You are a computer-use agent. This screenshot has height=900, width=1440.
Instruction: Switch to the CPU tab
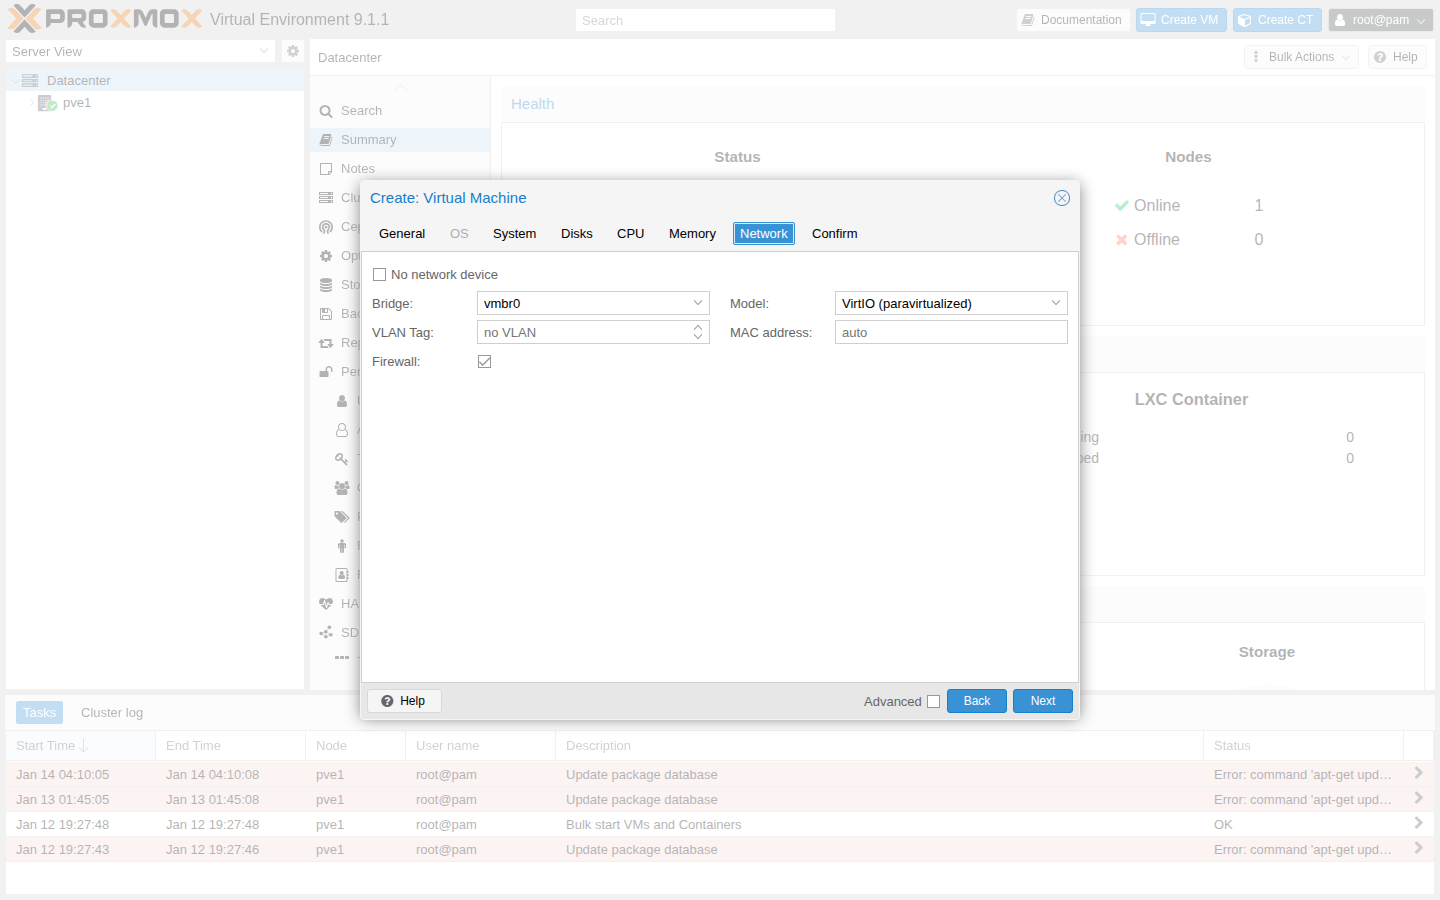click(630, 233)
